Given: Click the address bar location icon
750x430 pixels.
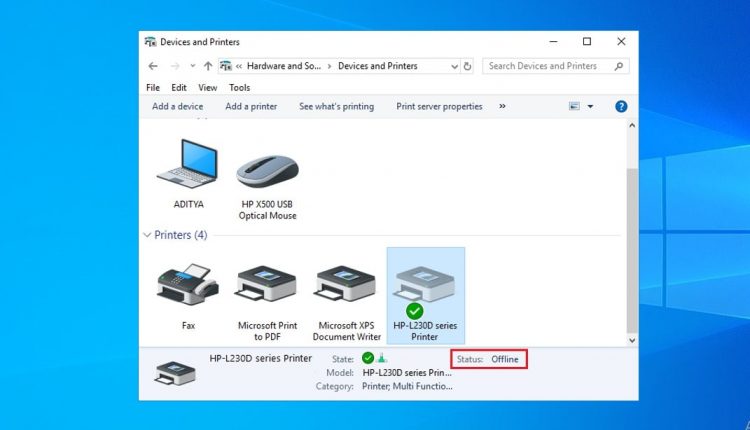Looking at the screenshot, I should point(226,66).
